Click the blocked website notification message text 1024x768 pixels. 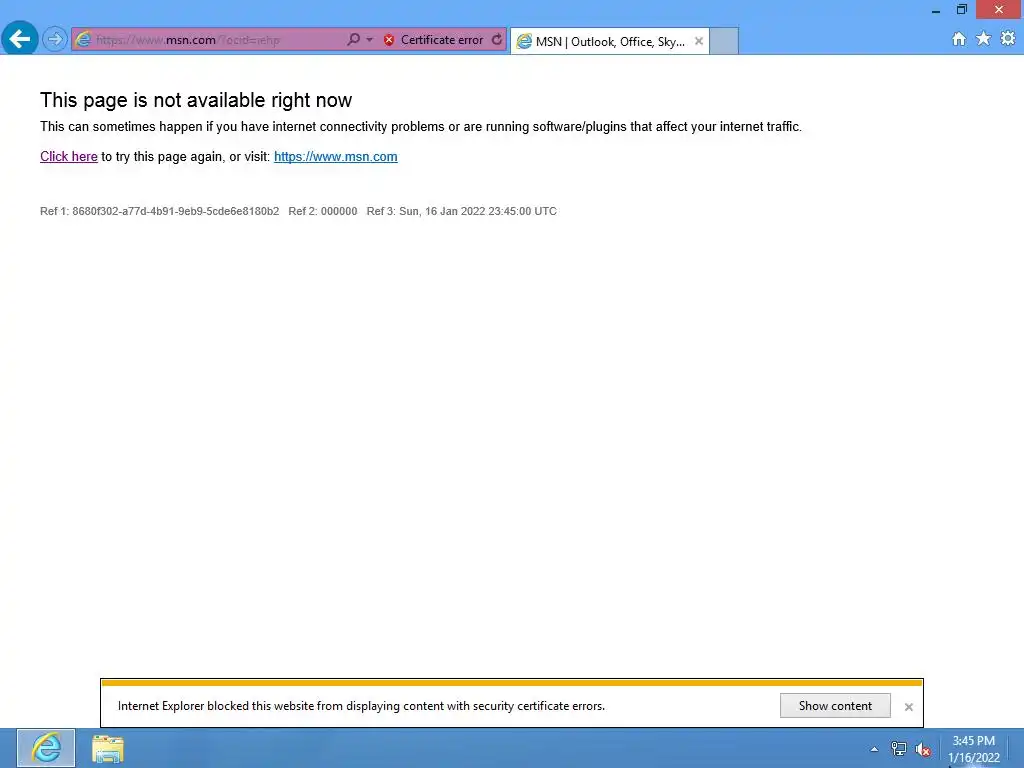[361, 706]
